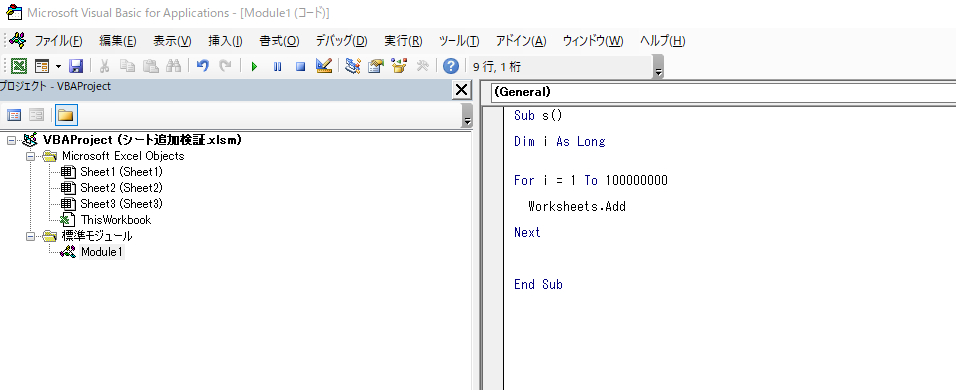The width and height of the screenshot is (956, 390).
Task: Open the Object Browser icon
Action: (399, 66)
